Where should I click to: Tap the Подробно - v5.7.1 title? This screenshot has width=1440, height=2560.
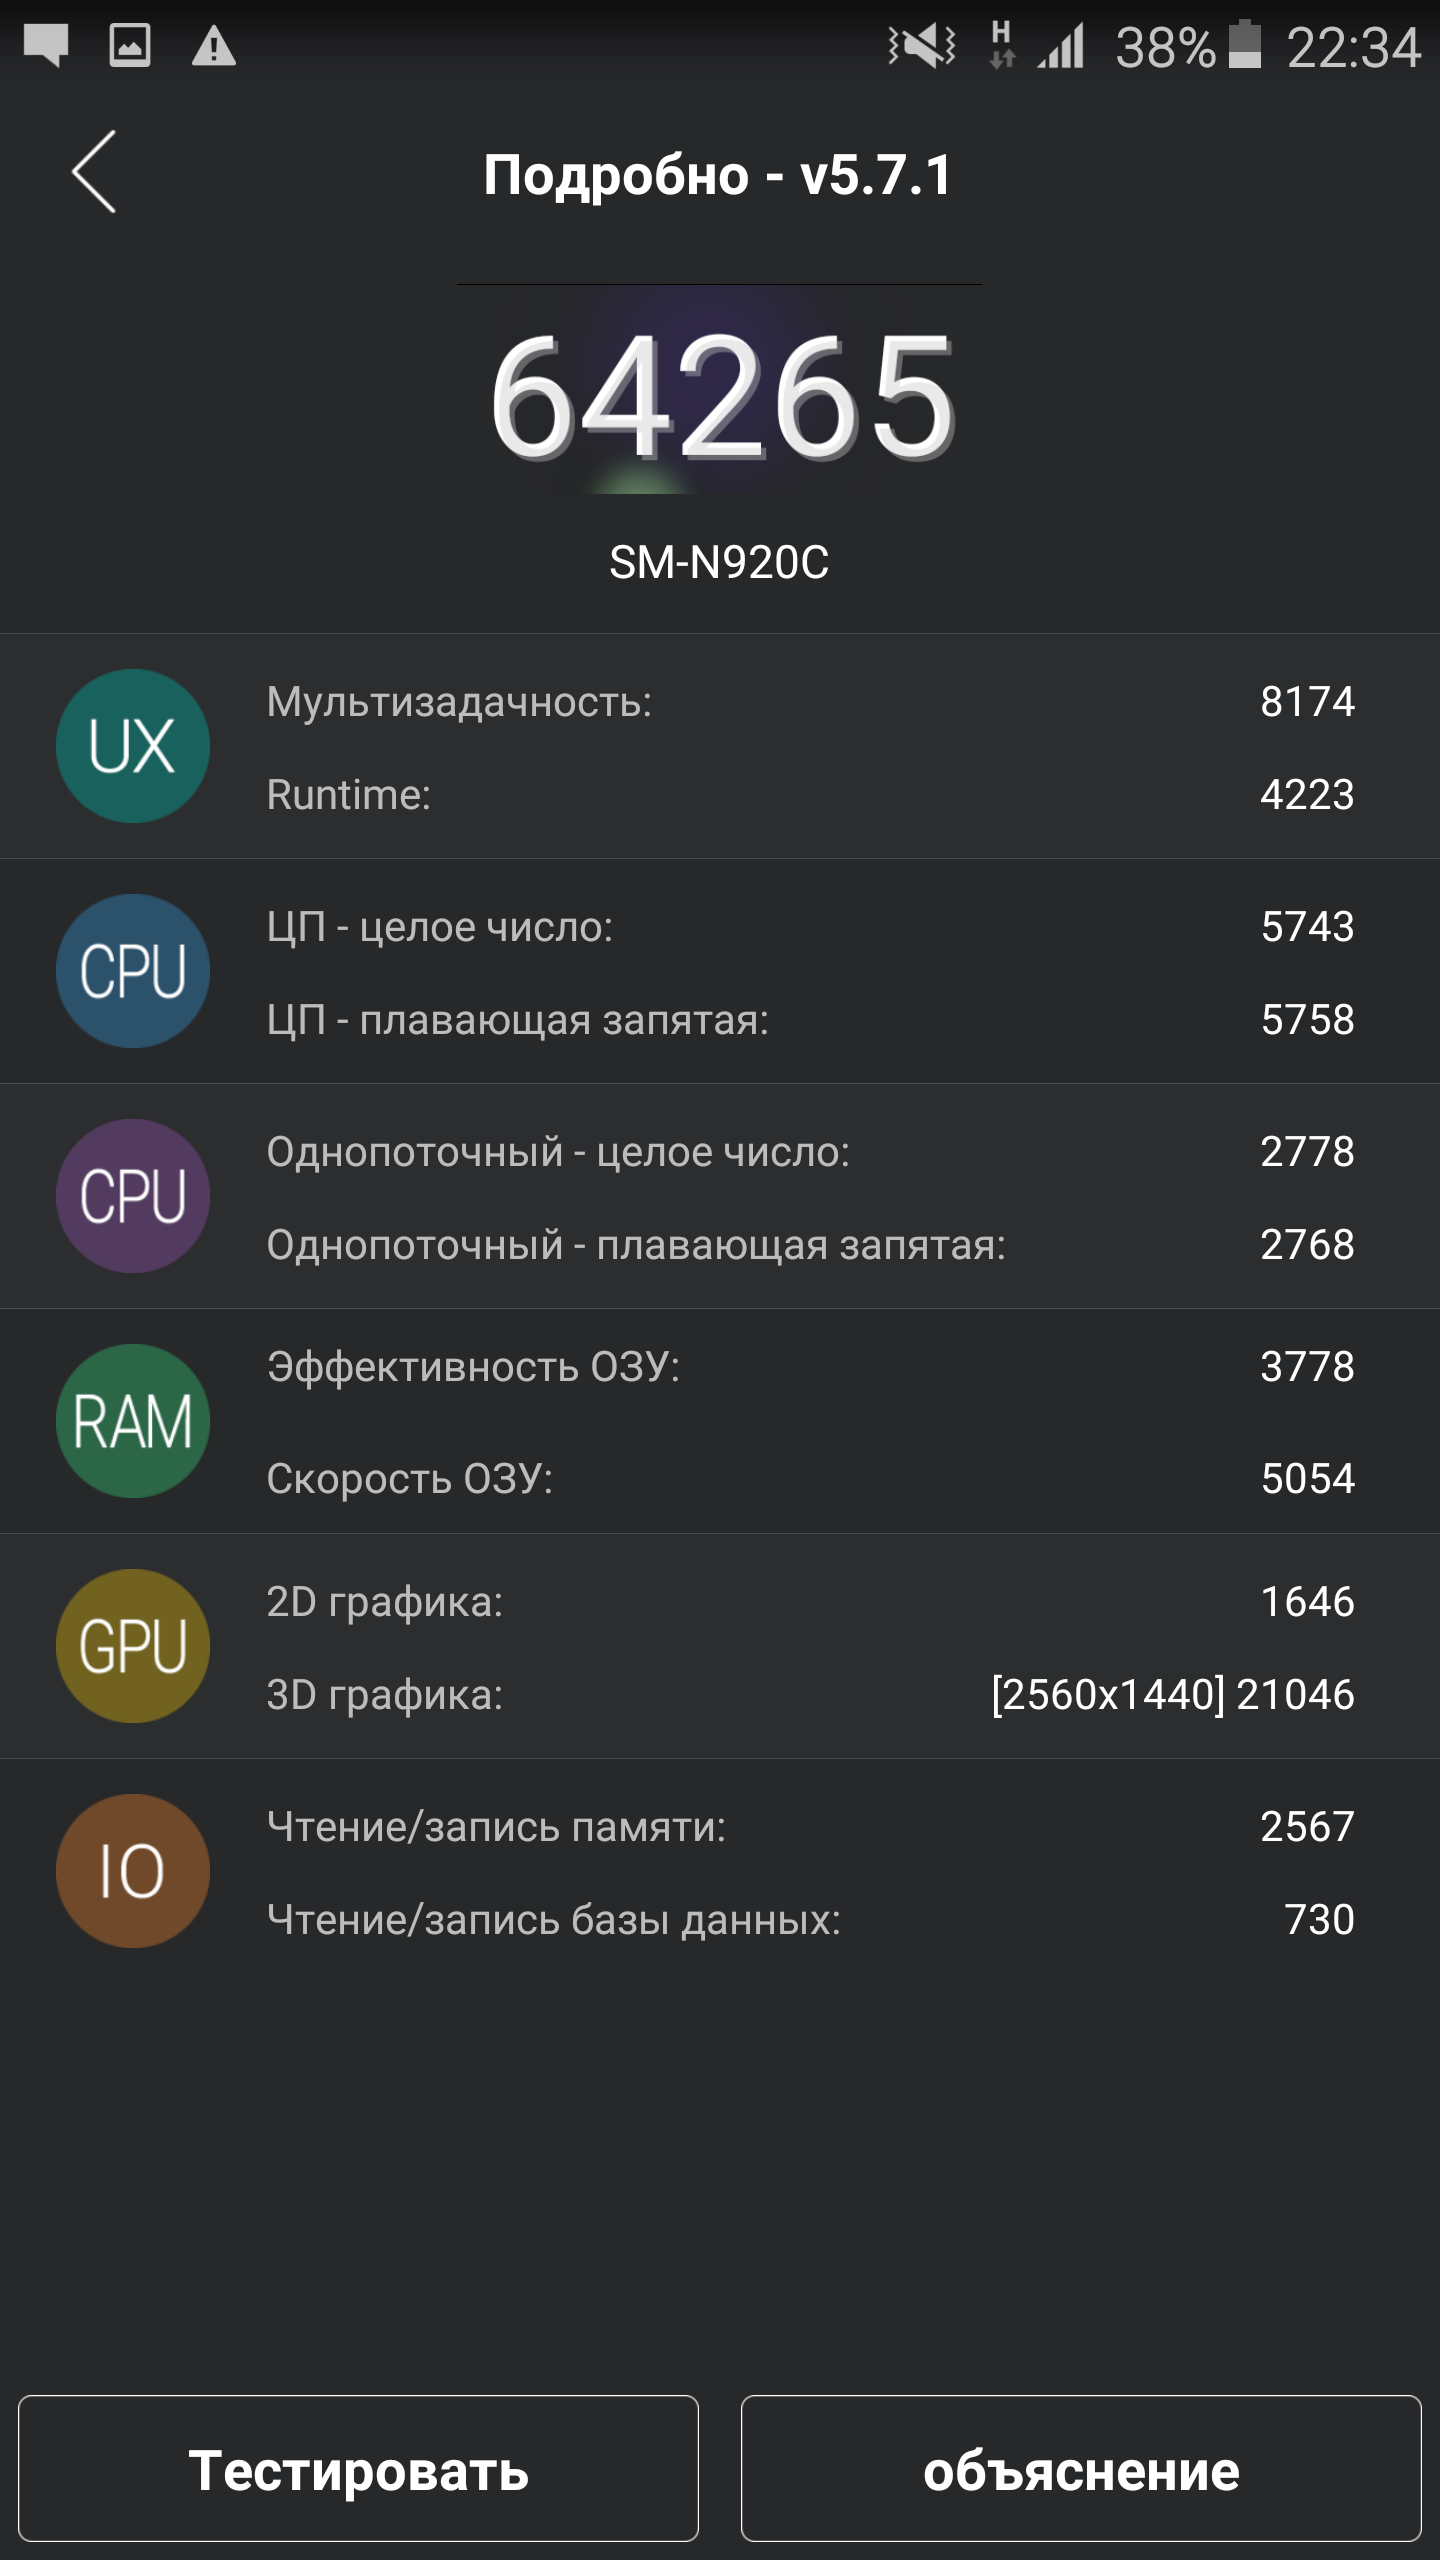pyautogui.click(x=718, y=176)
